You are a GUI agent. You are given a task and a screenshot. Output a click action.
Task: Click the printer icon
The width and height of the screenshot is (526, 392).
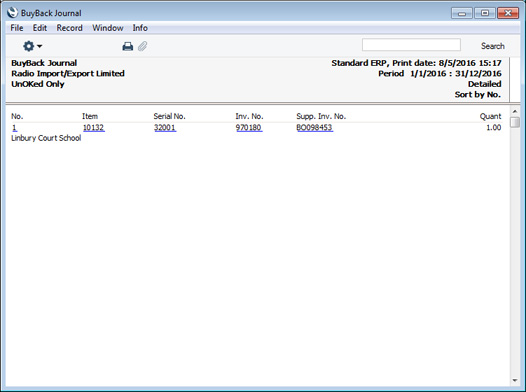point(127,46)
